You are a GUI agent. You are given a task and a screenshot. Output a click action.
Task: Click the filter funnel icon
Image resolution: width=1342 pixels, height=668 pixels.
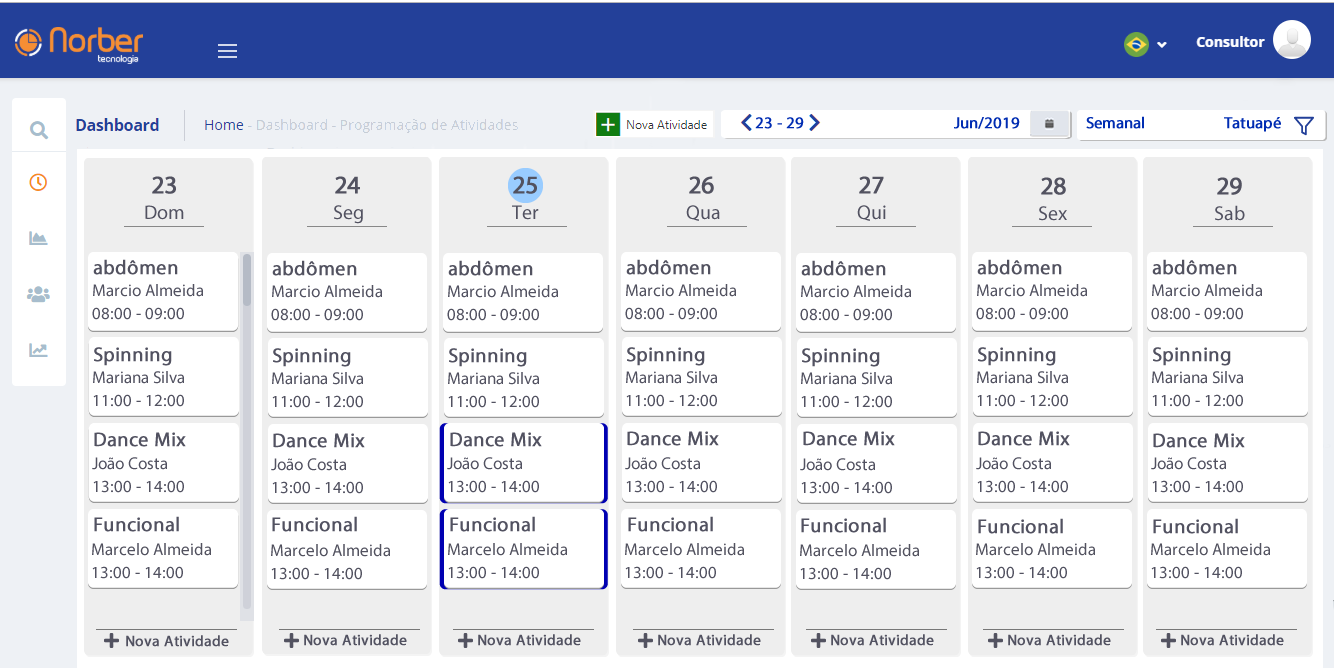(x=1303, y=125)
